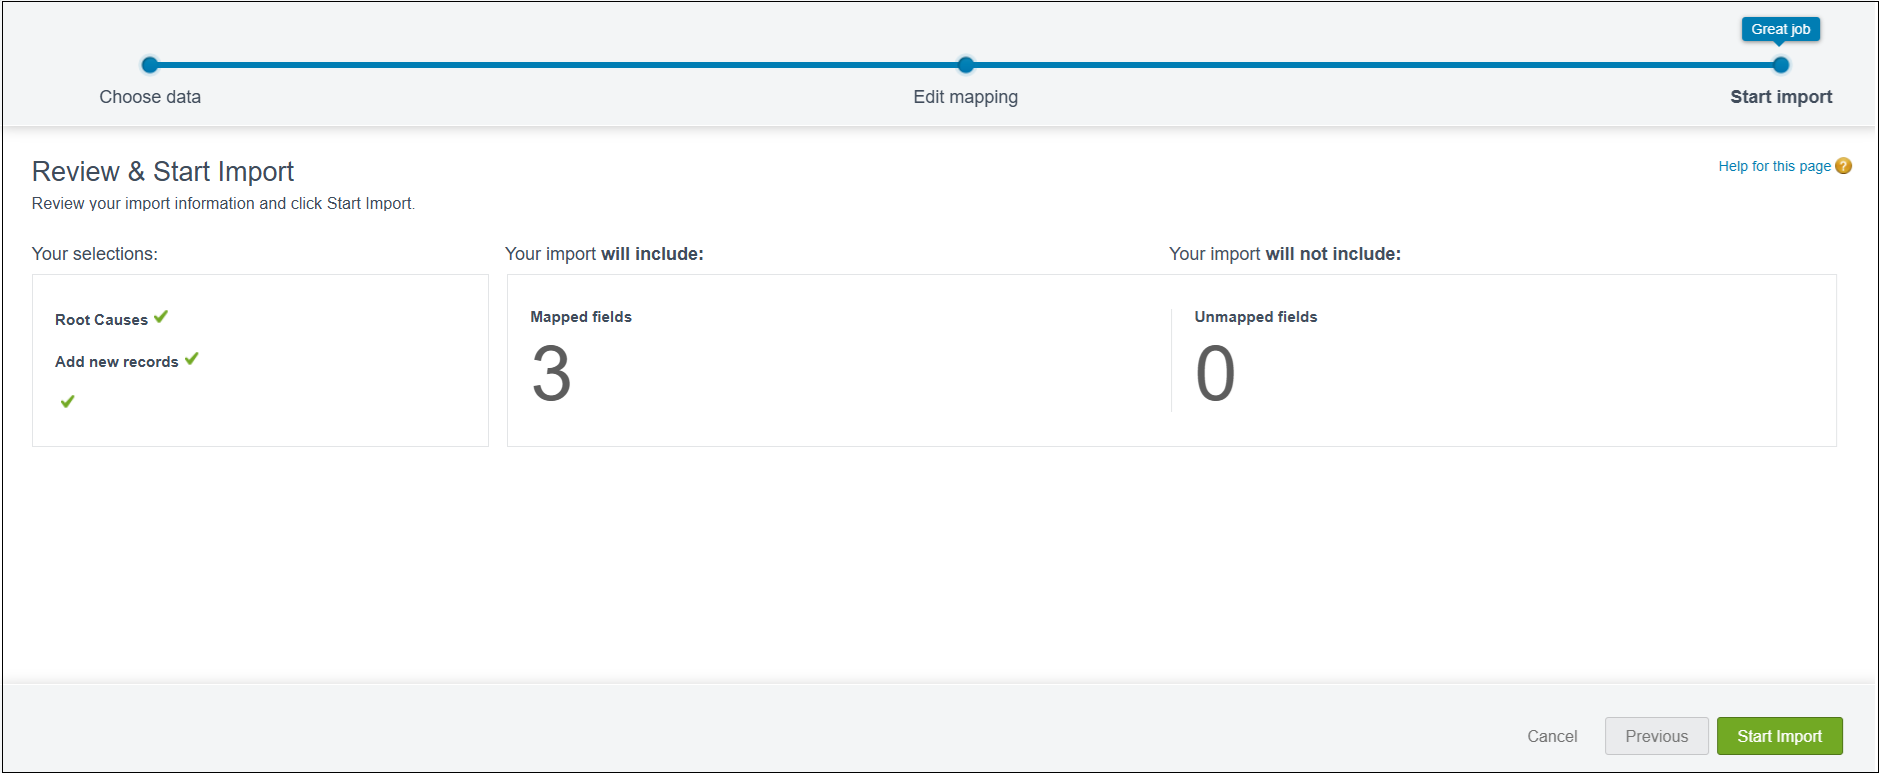
Task: Click the Review your import information instruction text
Action: pos(223,203)
